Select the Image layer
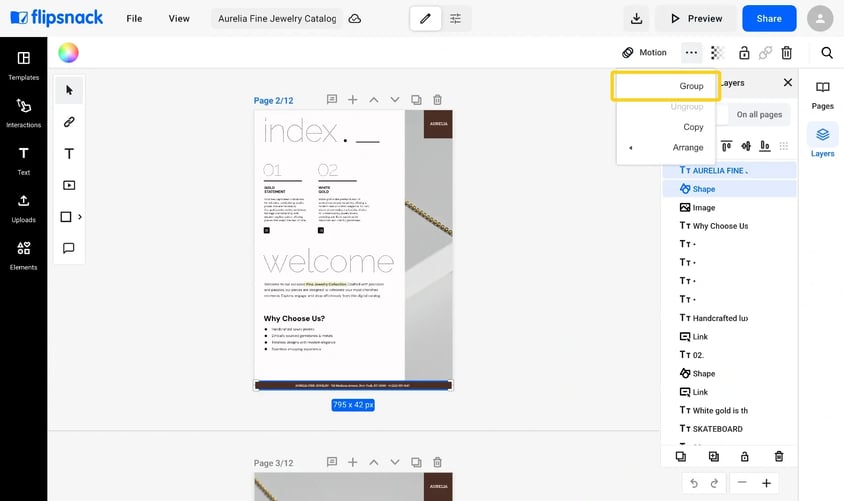844x501 pixels. (x=729, y=208)
